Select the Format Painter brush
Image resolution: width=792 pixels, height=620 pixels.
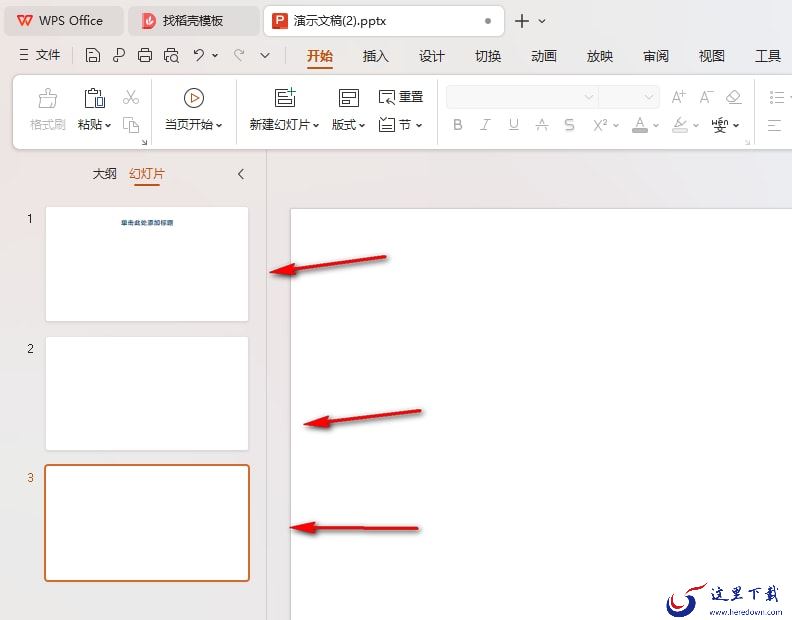(x=47, y=98)
